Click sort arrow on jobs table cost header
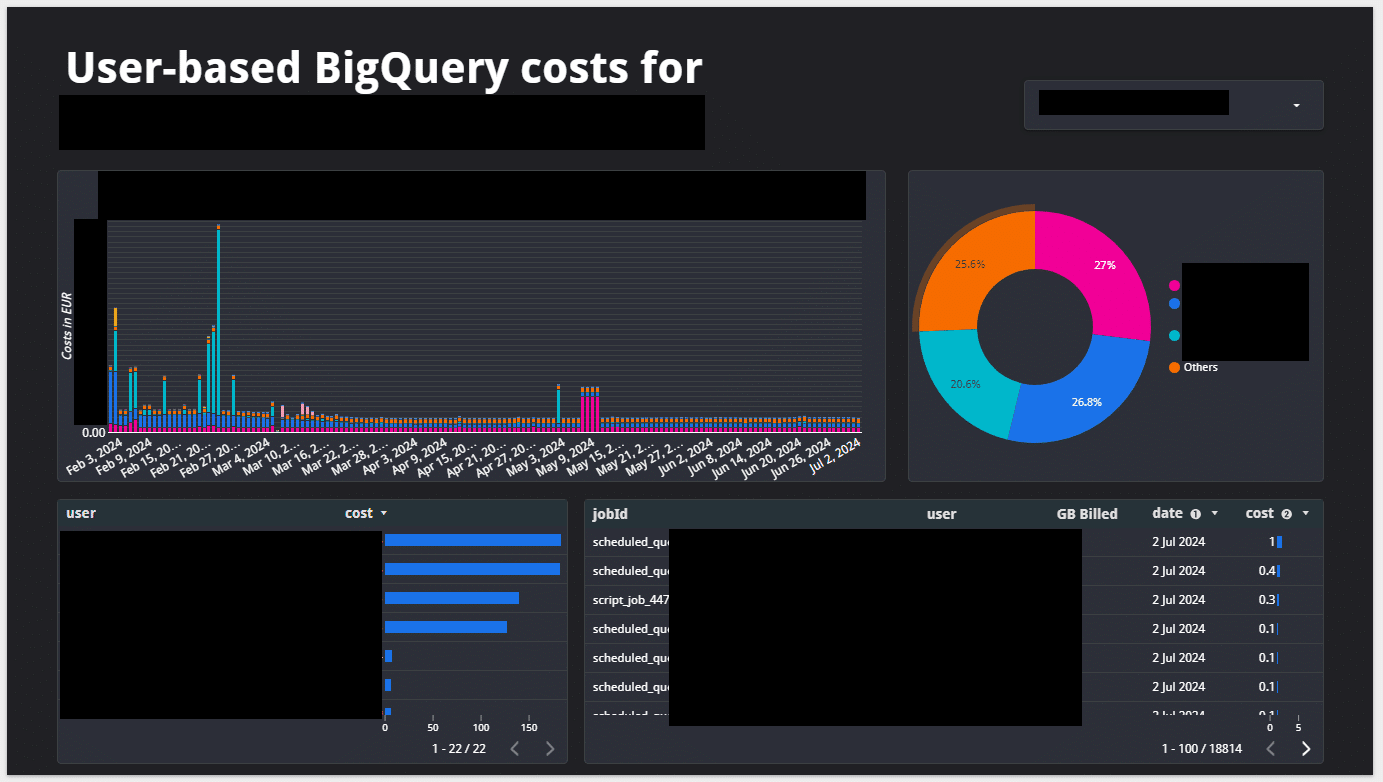 [x=1306, y=514]
